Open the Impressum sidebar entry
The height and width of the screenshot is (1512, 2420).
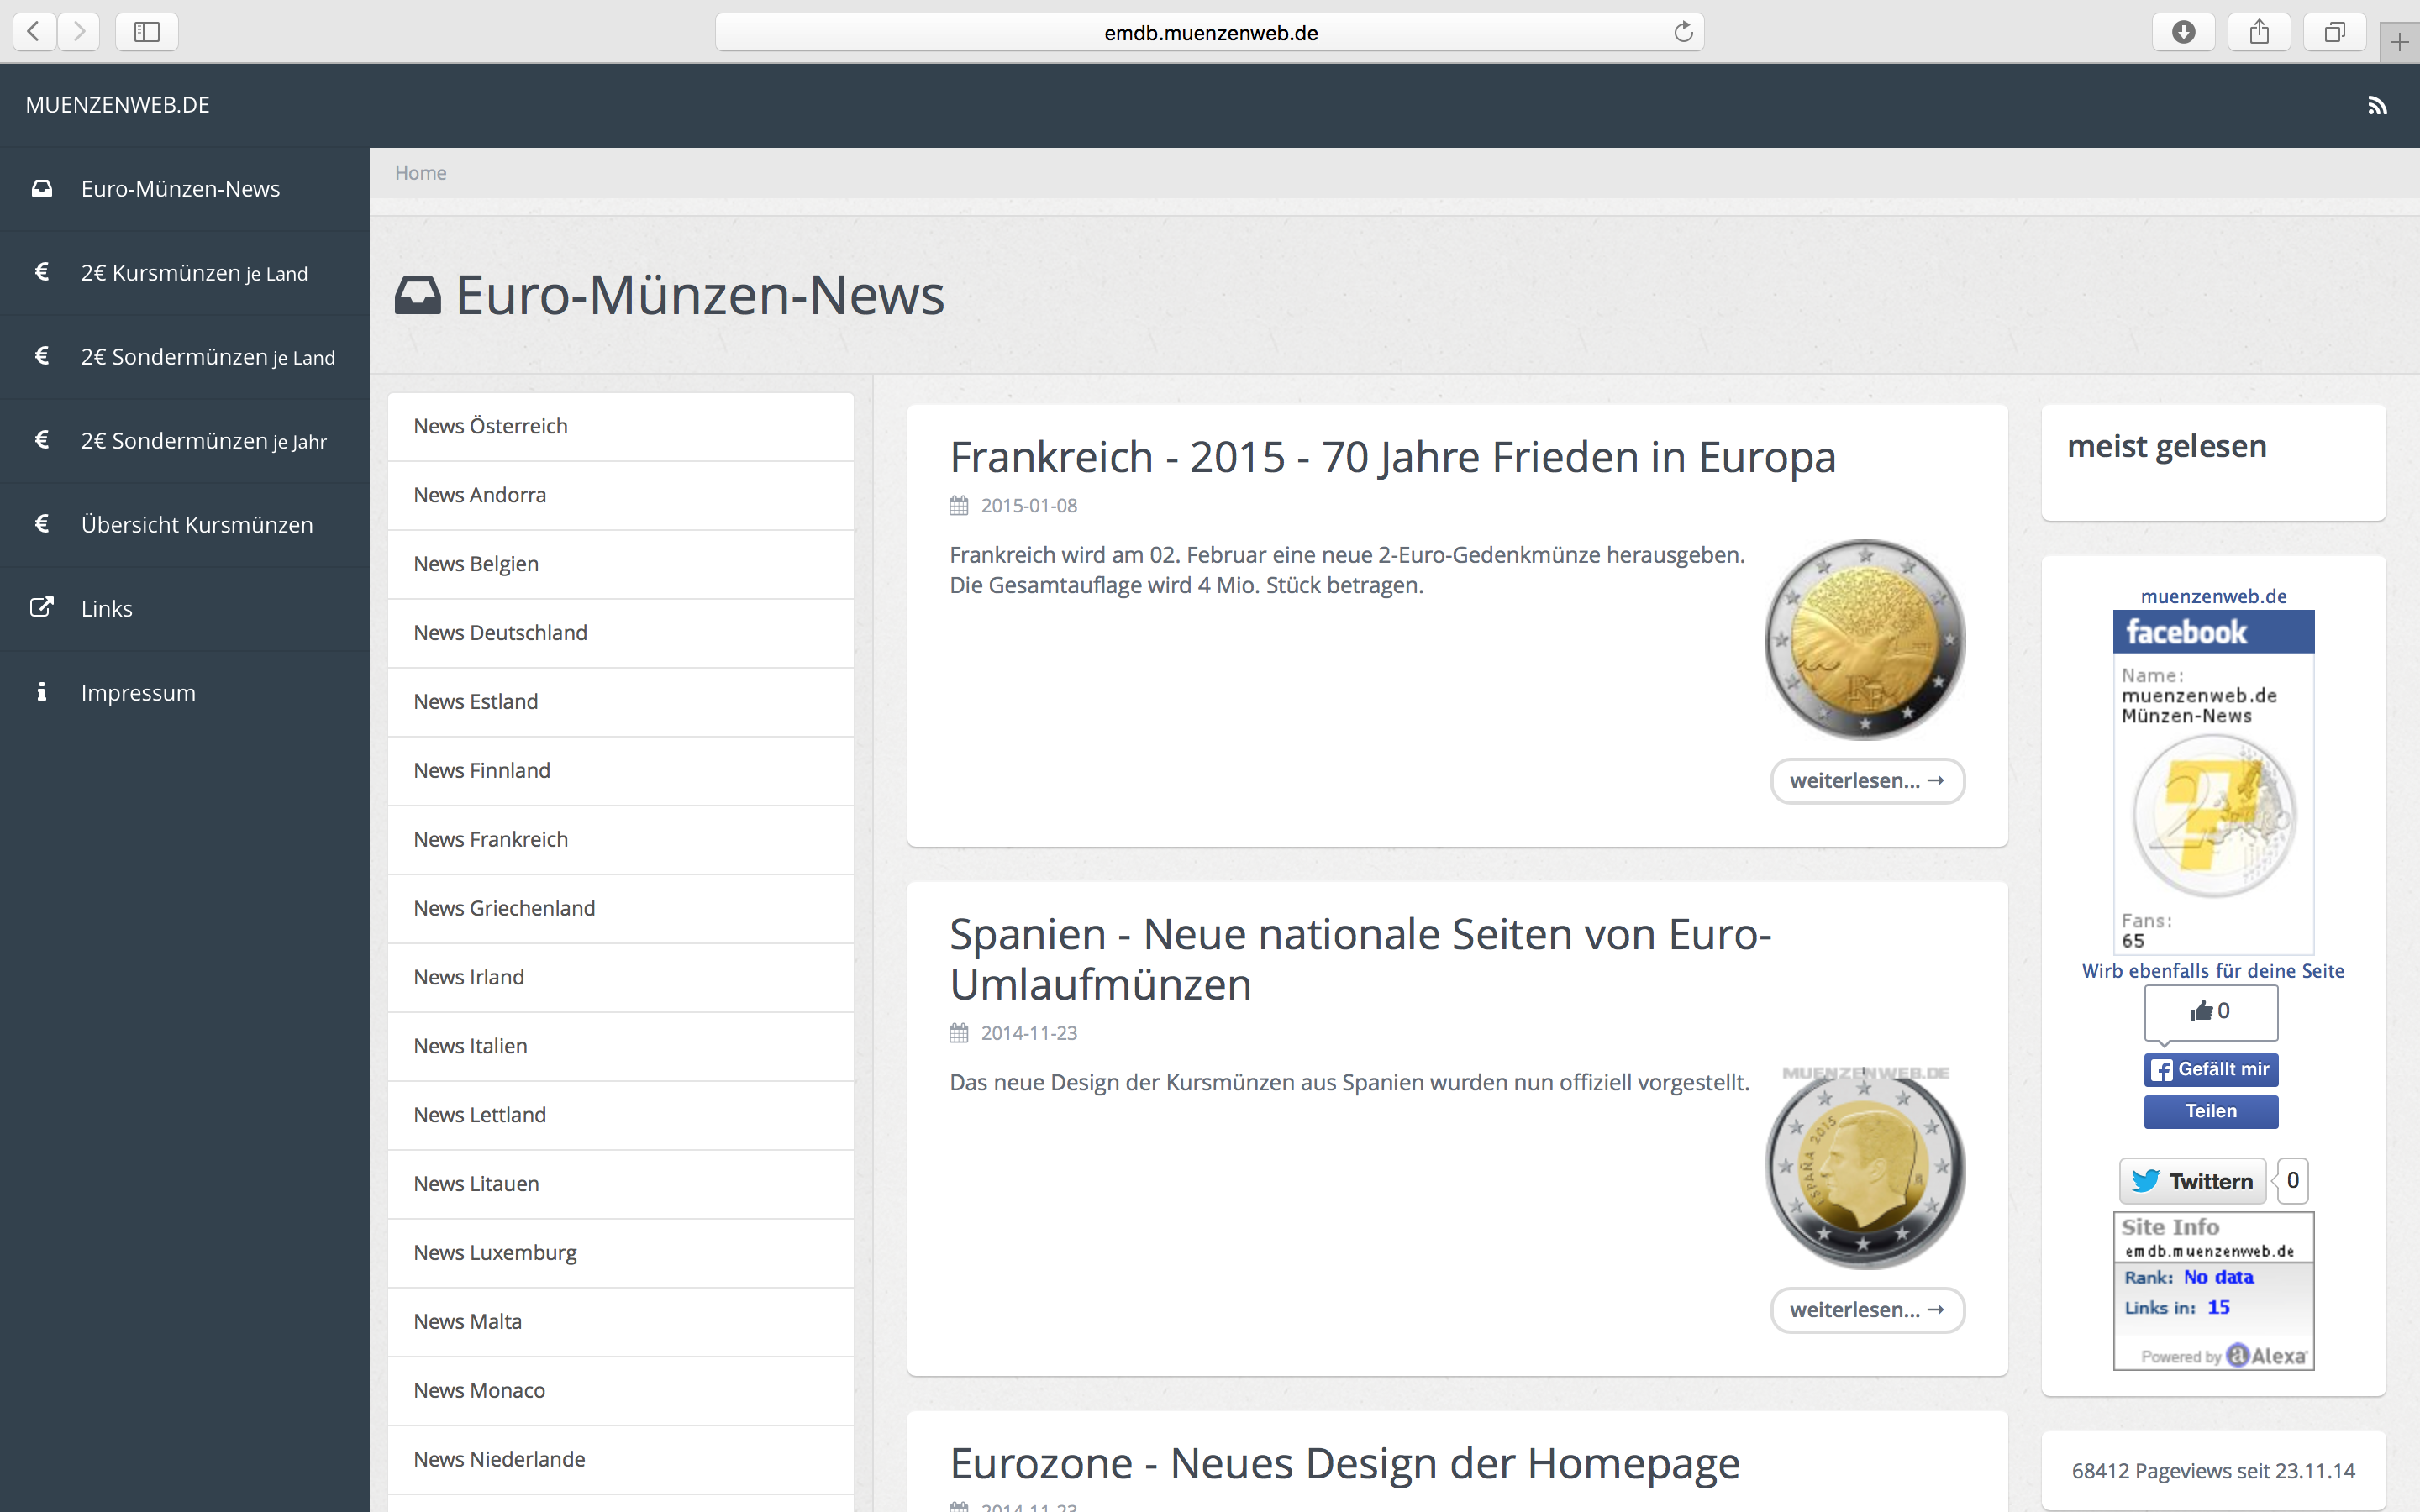coord(138,692)
